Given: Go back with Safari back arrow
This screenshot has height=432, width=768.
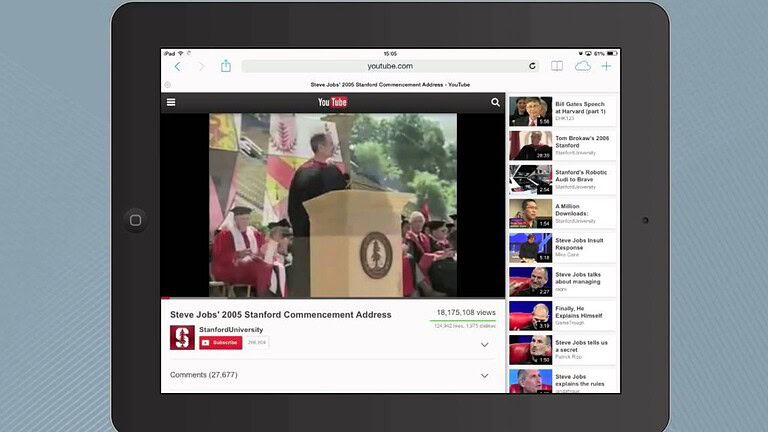Looking at the screenshot, I should point(177,67).
